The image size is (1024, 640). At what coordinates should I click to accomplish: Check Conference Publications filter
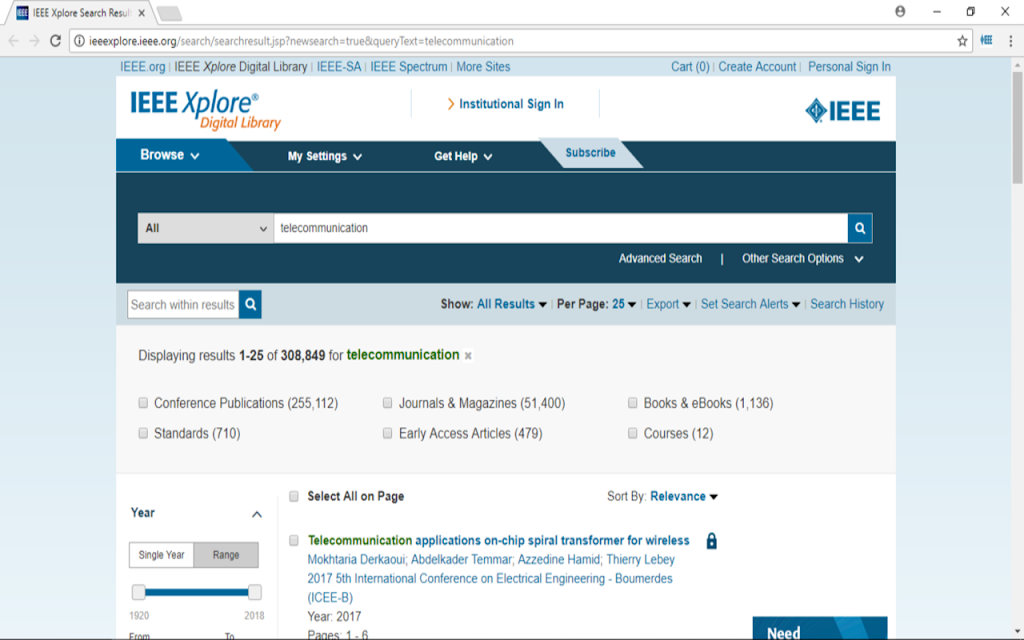143,403
